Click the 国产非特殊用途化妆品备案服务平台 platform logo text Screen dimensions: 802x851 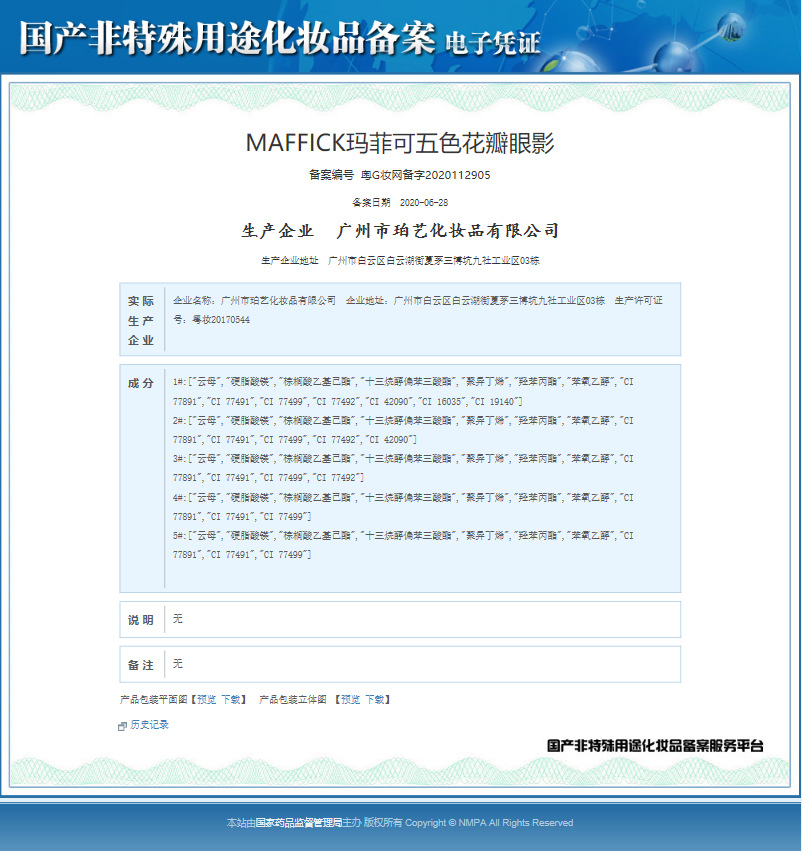pyautogui.click(x=655, y=746)
